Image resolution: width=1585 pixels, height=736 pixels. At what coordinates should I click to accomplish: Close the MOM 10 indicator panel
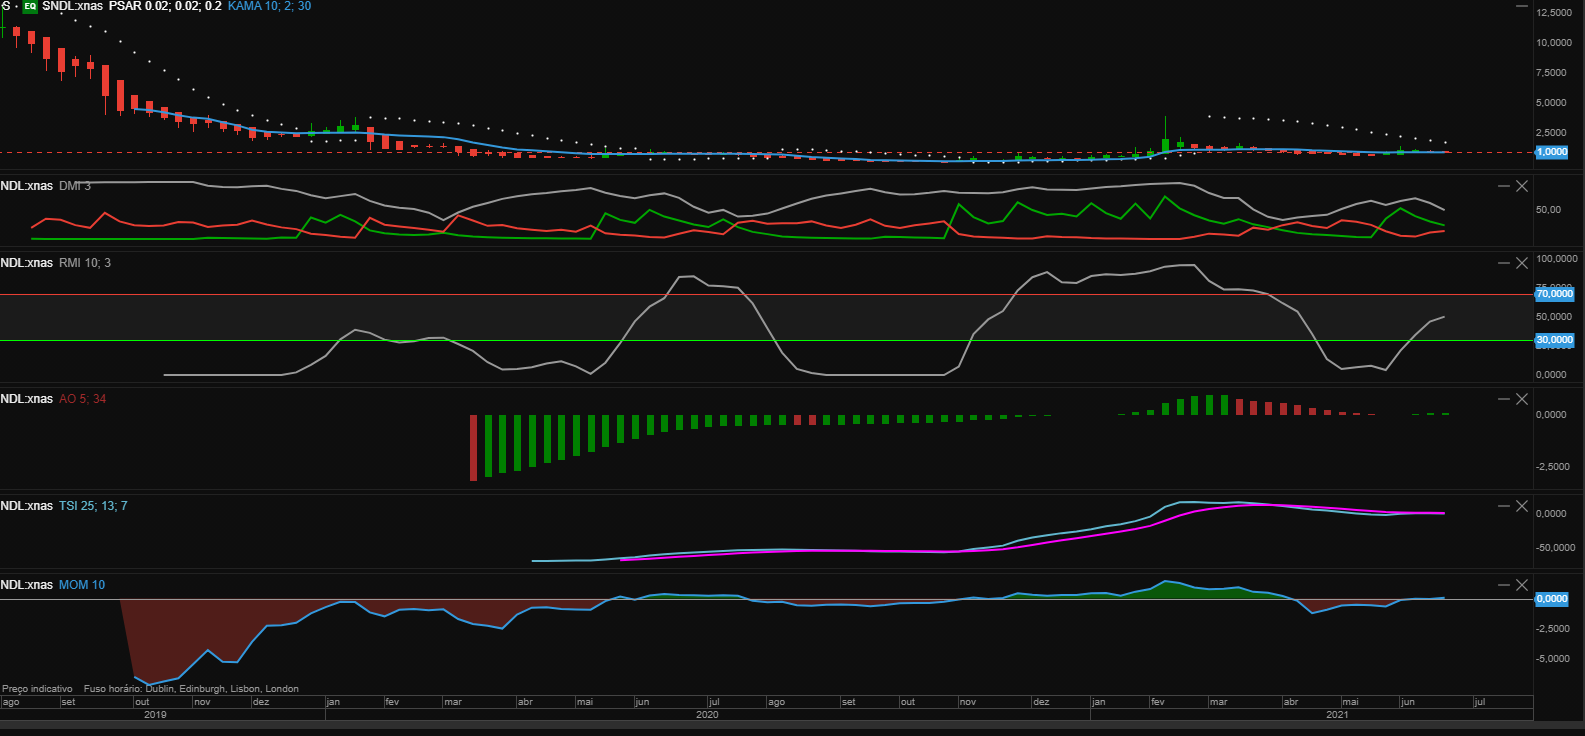click(x=1522, y=585)
